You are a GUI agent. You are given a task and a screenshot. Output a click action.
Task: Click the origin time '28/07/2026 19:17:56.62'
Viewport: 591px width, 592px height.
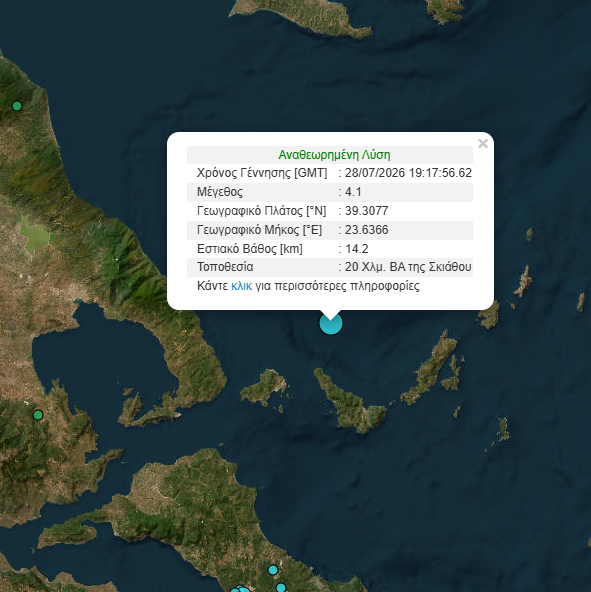point(408,173)
